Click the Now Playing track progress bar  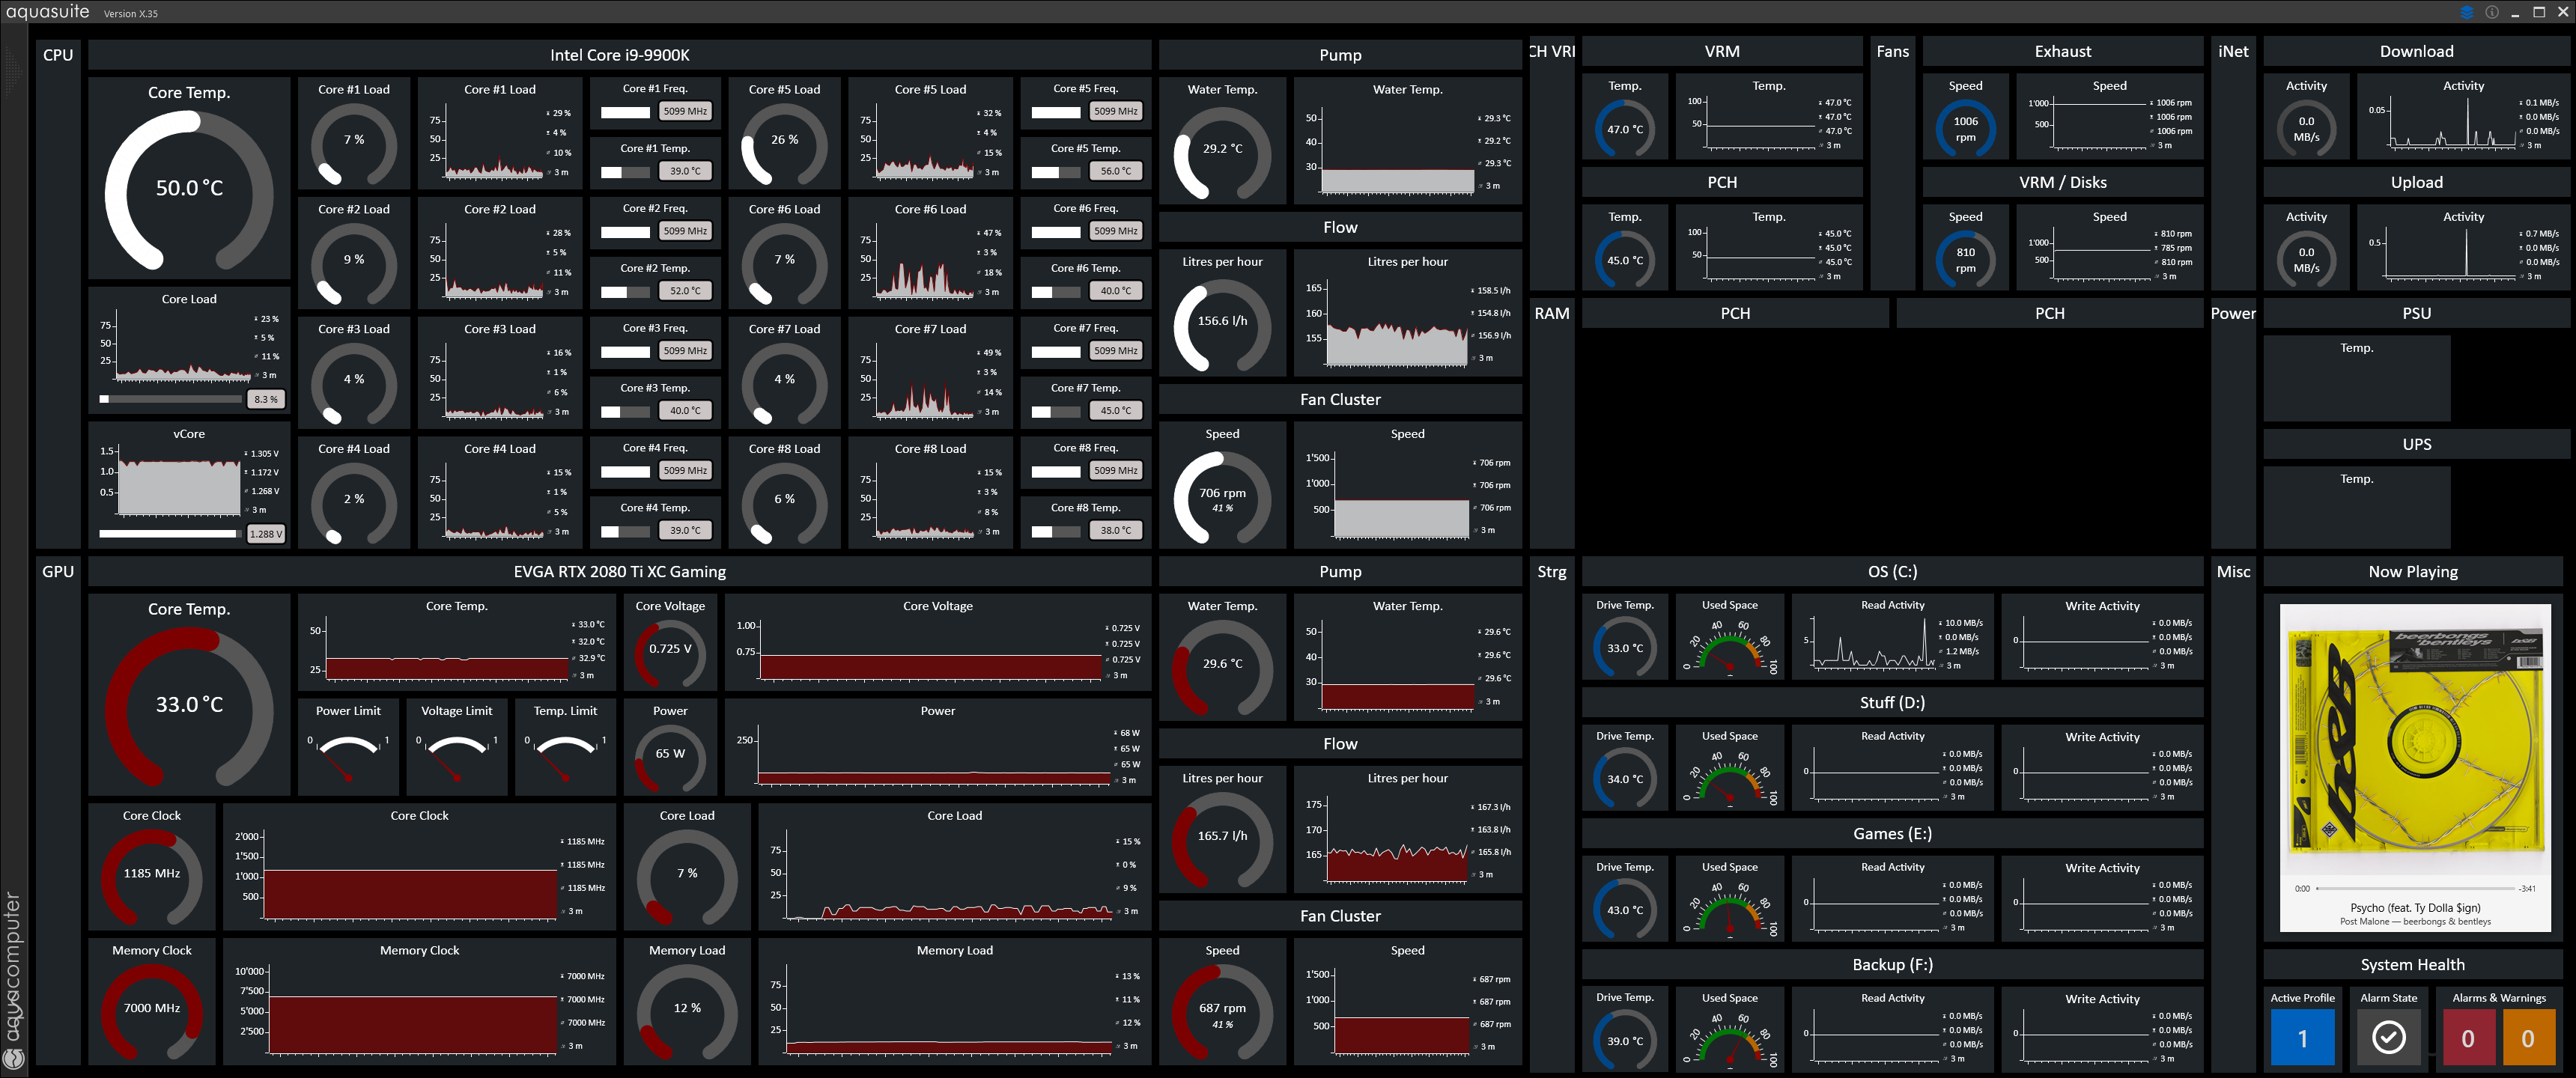click(2415, 888)
